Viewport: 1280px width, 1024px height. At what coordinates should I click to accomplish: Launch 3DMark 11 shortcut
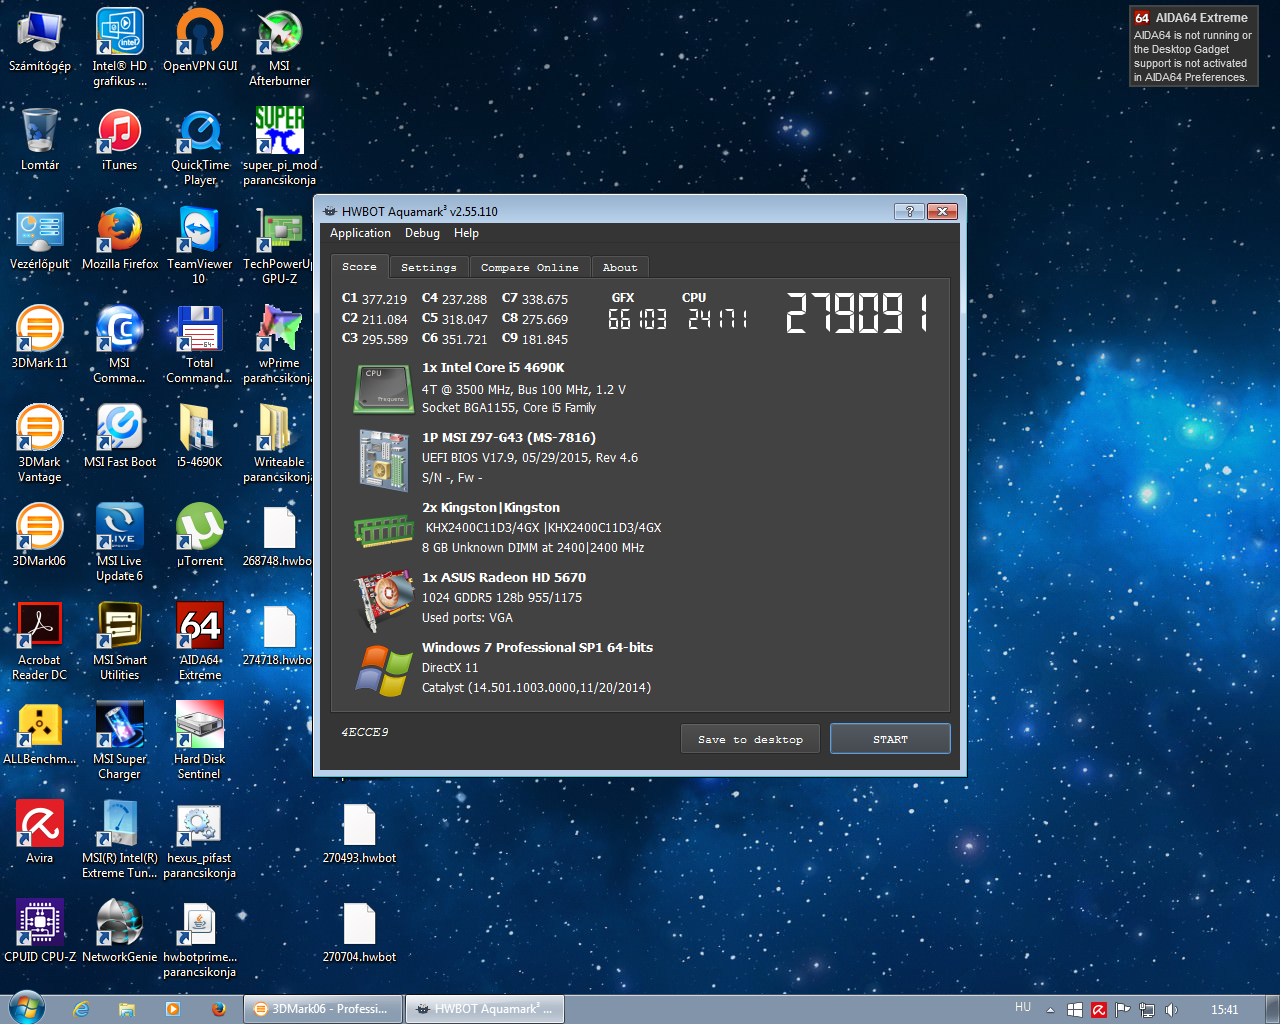(40, 338)
